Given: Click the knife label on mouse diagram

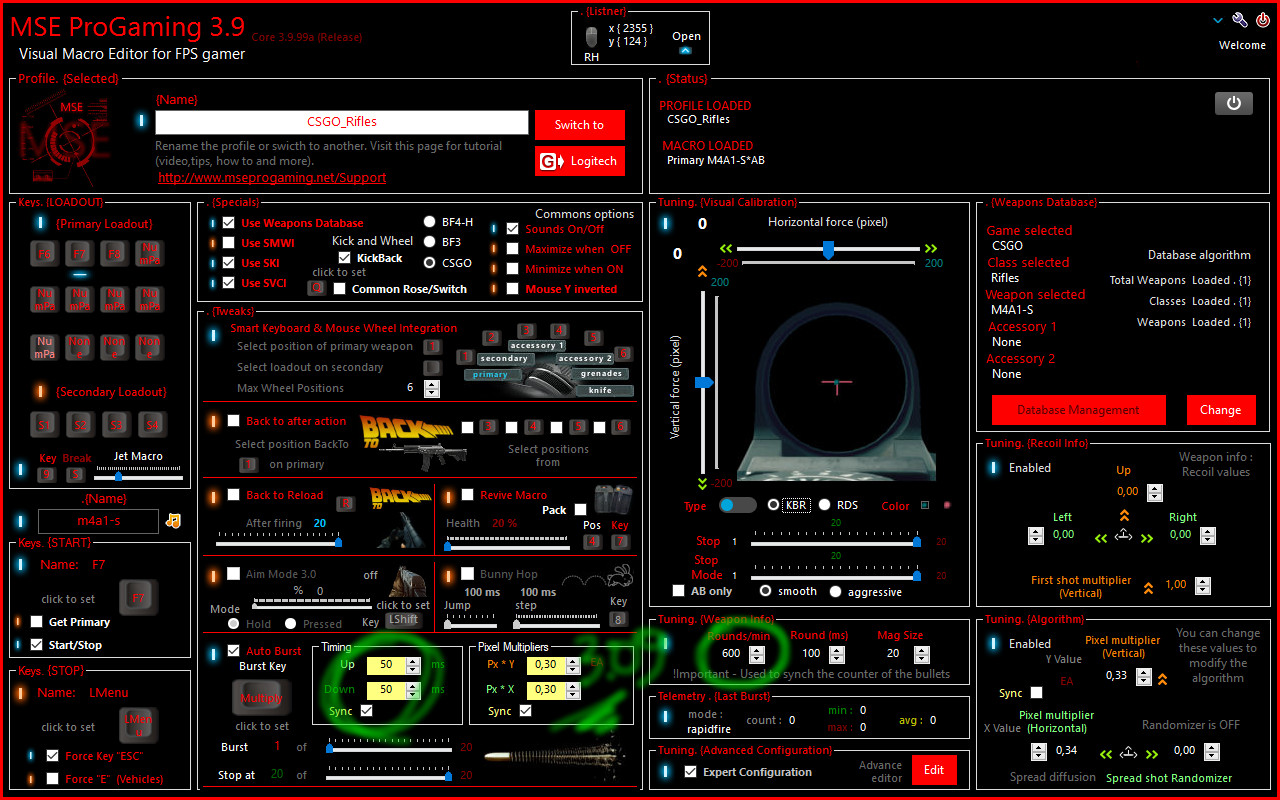Looking at the screenshot, I should [601, 390].
